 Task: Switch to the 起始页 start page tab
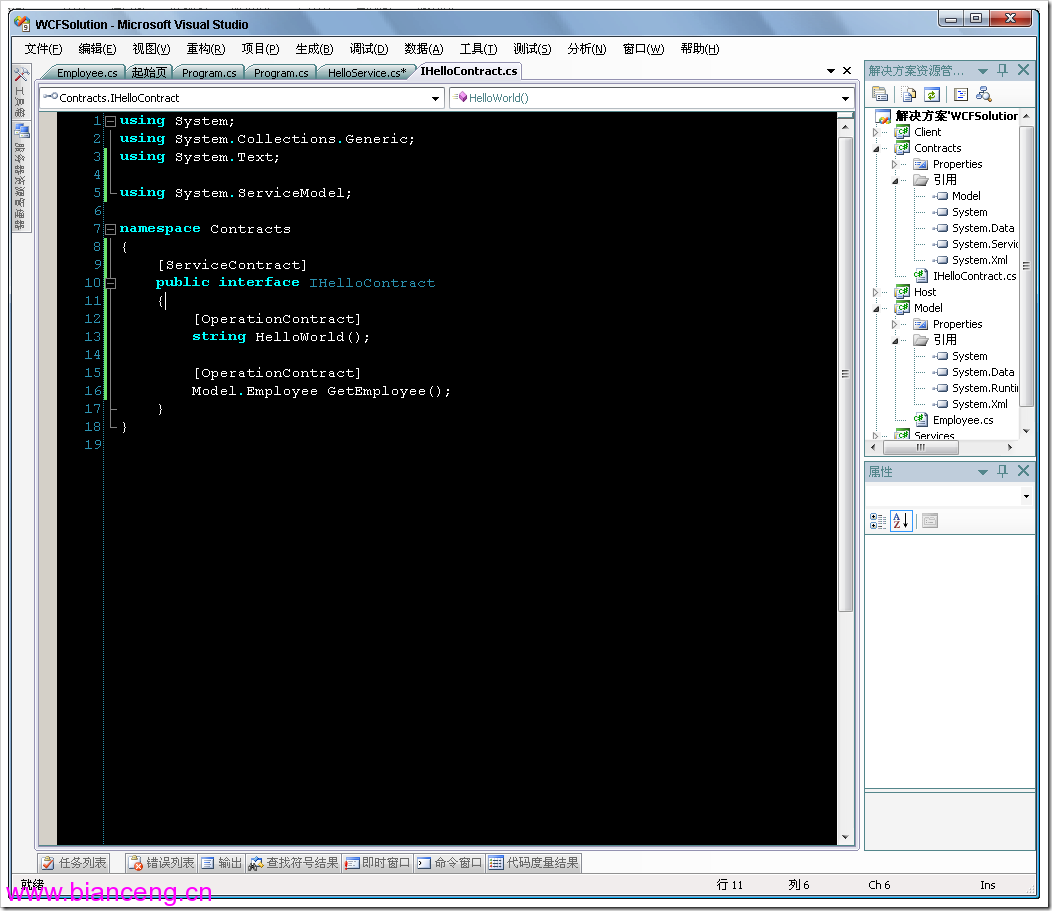tap(149, 72)
